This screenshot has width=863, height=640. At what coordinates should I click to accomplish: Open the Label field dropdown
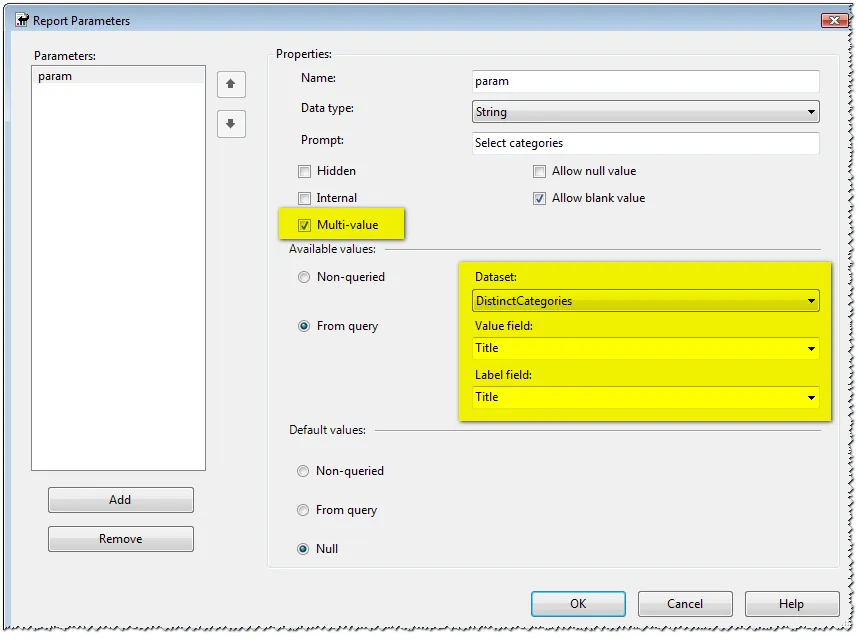pyautogui.click(x=810, y=397)
